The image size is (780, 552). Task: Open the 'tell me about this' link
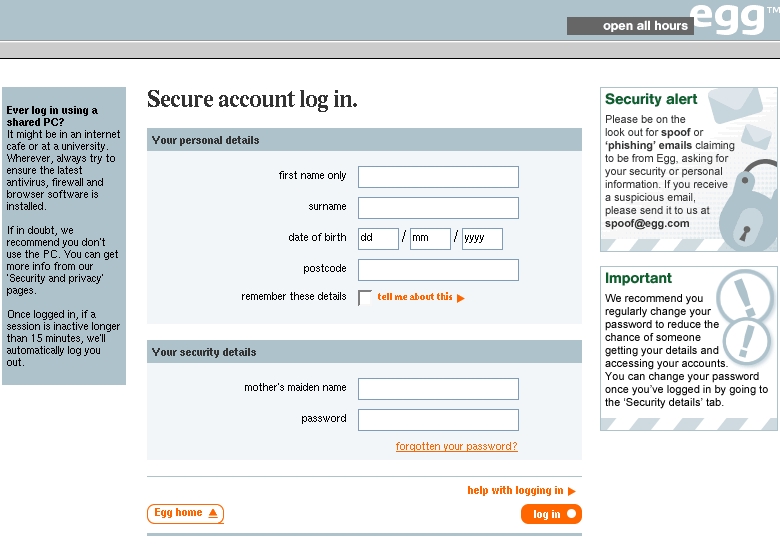[x=415, y=297]
